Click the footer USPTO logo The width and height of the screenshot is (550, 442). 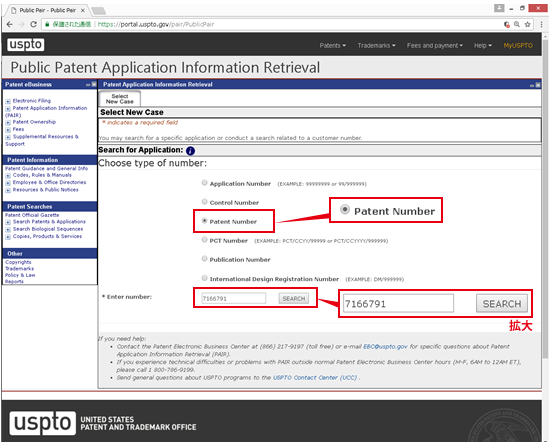click(x=42, y=423)
